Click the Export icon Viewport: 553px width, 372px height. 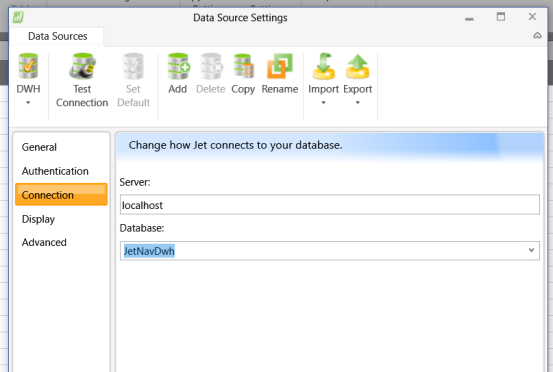click(358, 66)
